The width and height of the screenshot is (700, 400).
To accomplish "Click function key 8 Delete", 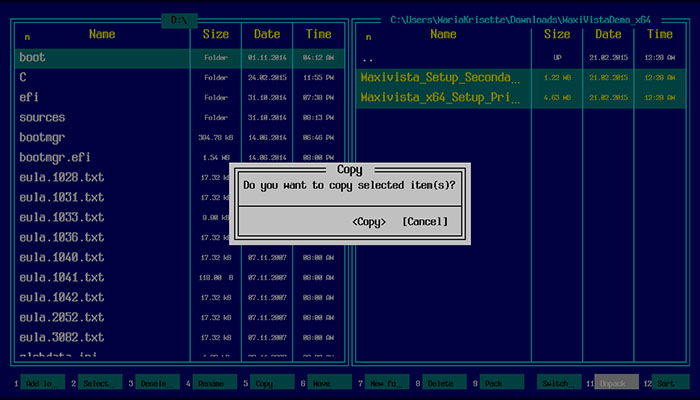I will point(444,383).
